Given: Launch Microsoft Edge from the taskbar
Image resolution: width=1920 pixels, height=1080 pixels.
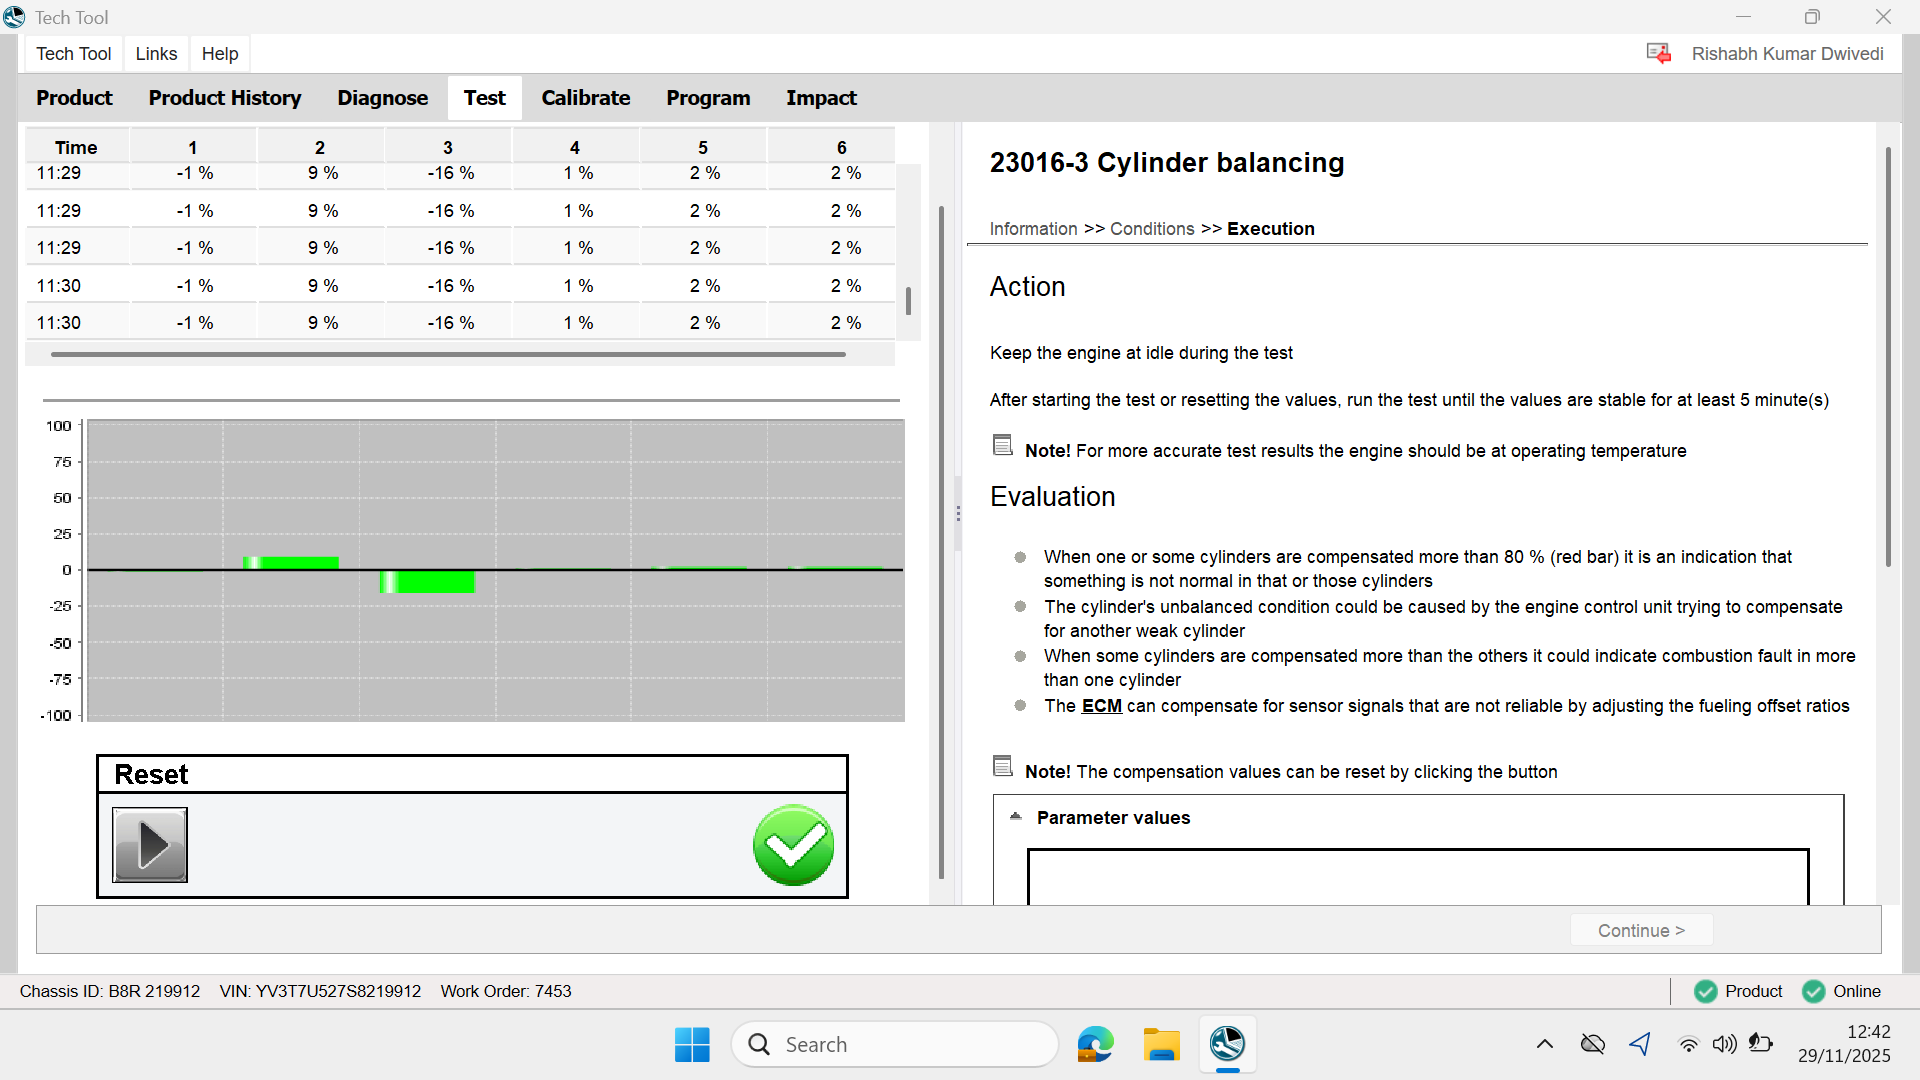Looking at the screenshot, I should [1095, 1044].
